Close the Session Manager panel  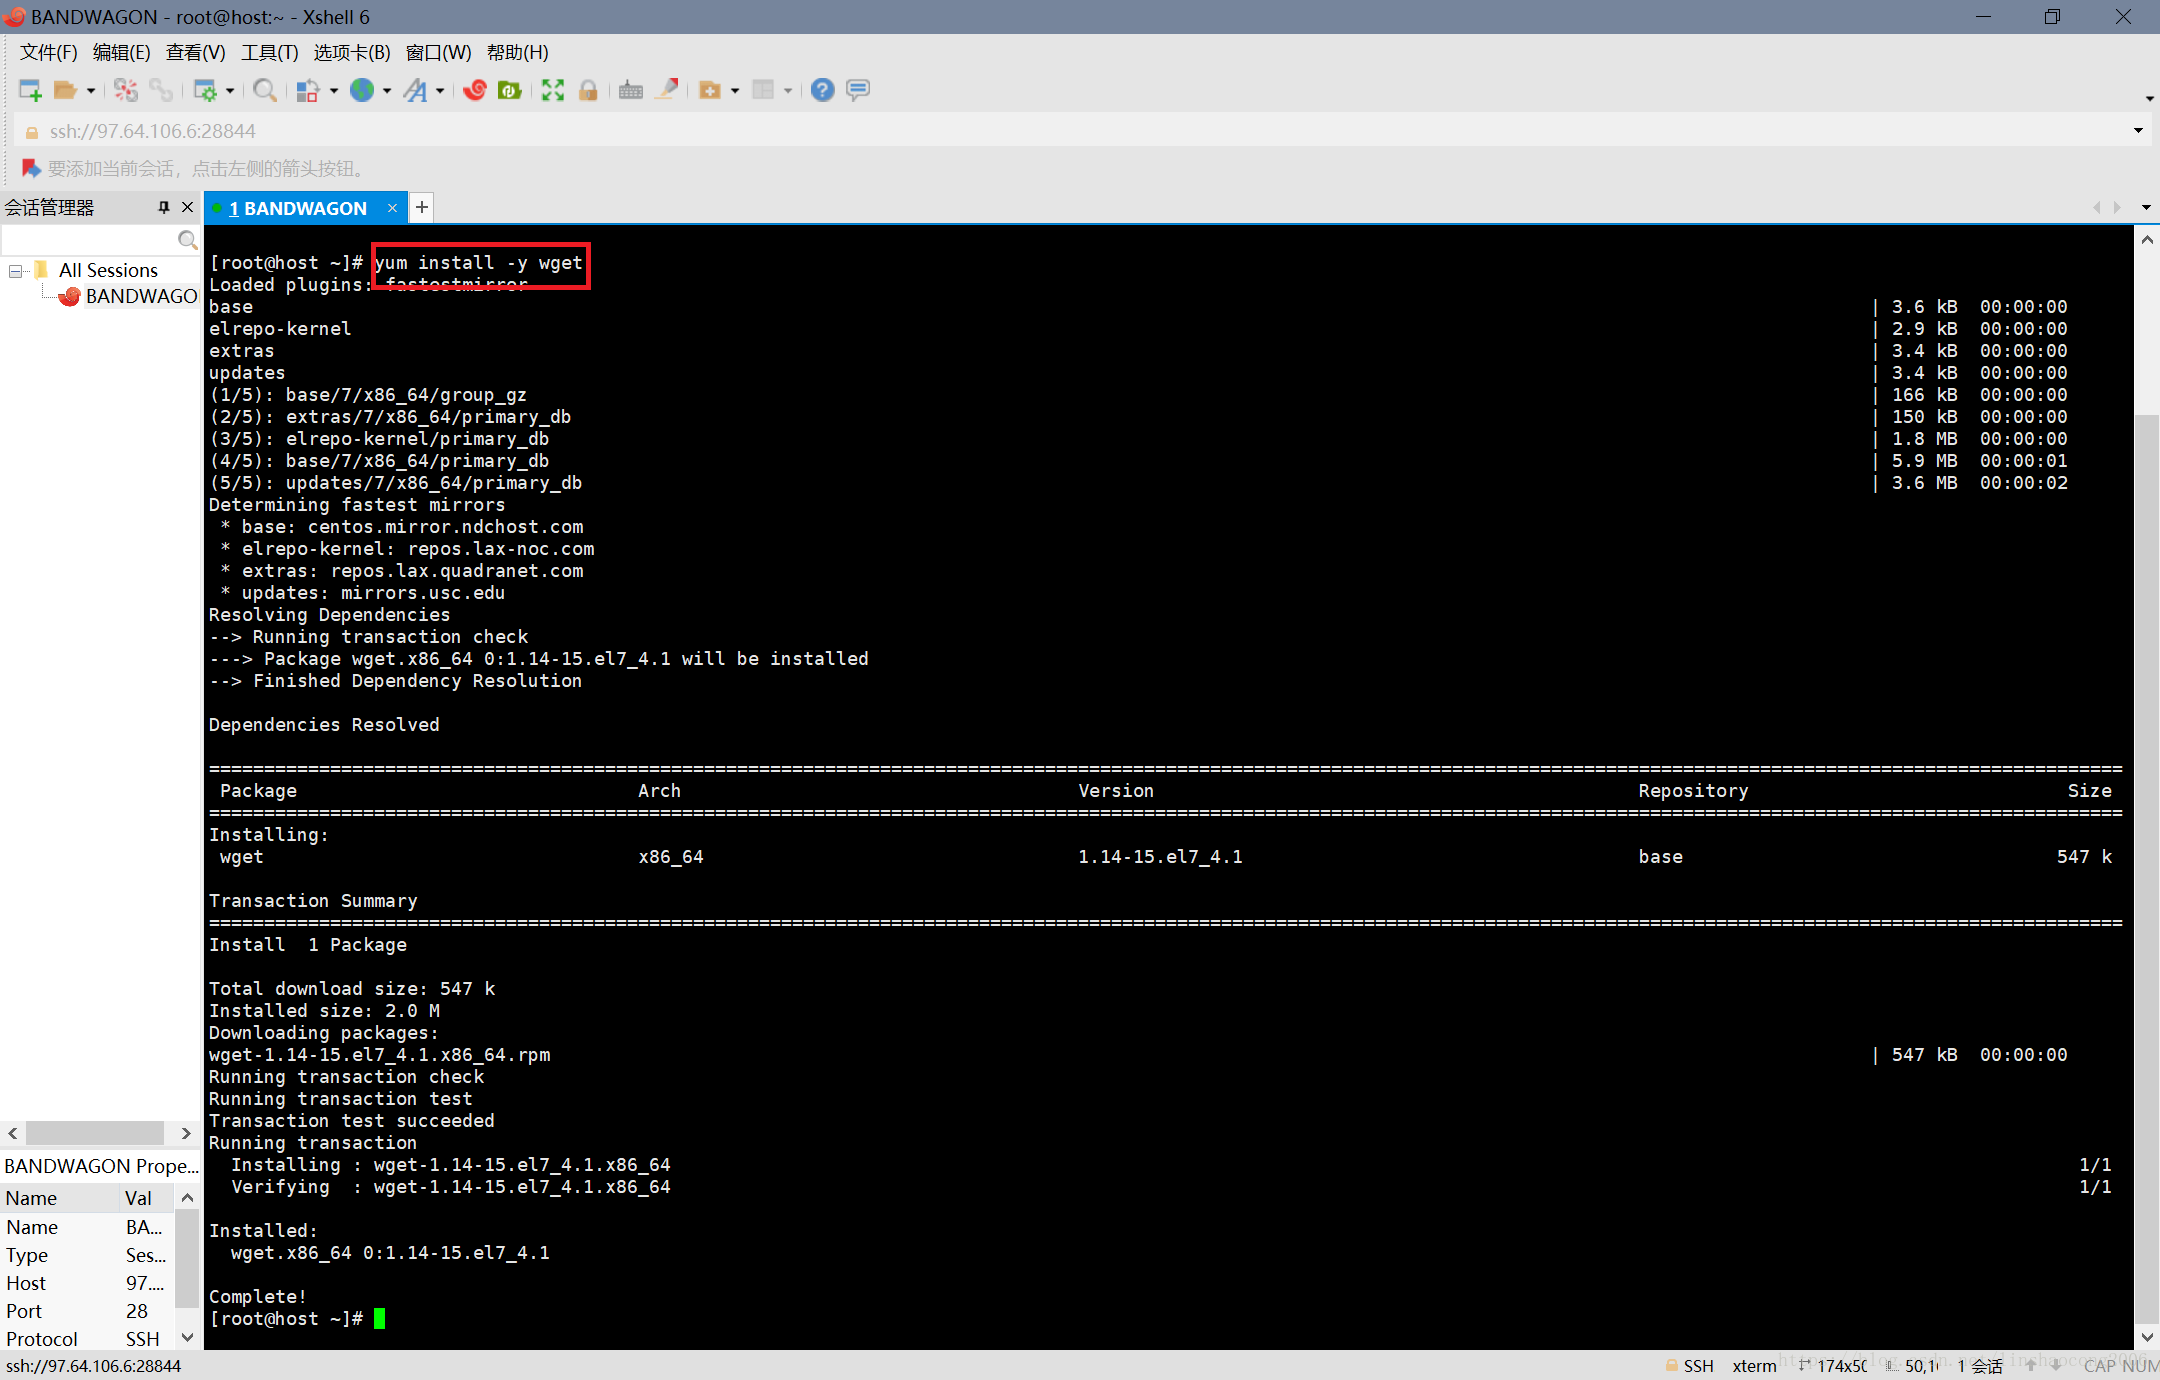coord(187,207)
